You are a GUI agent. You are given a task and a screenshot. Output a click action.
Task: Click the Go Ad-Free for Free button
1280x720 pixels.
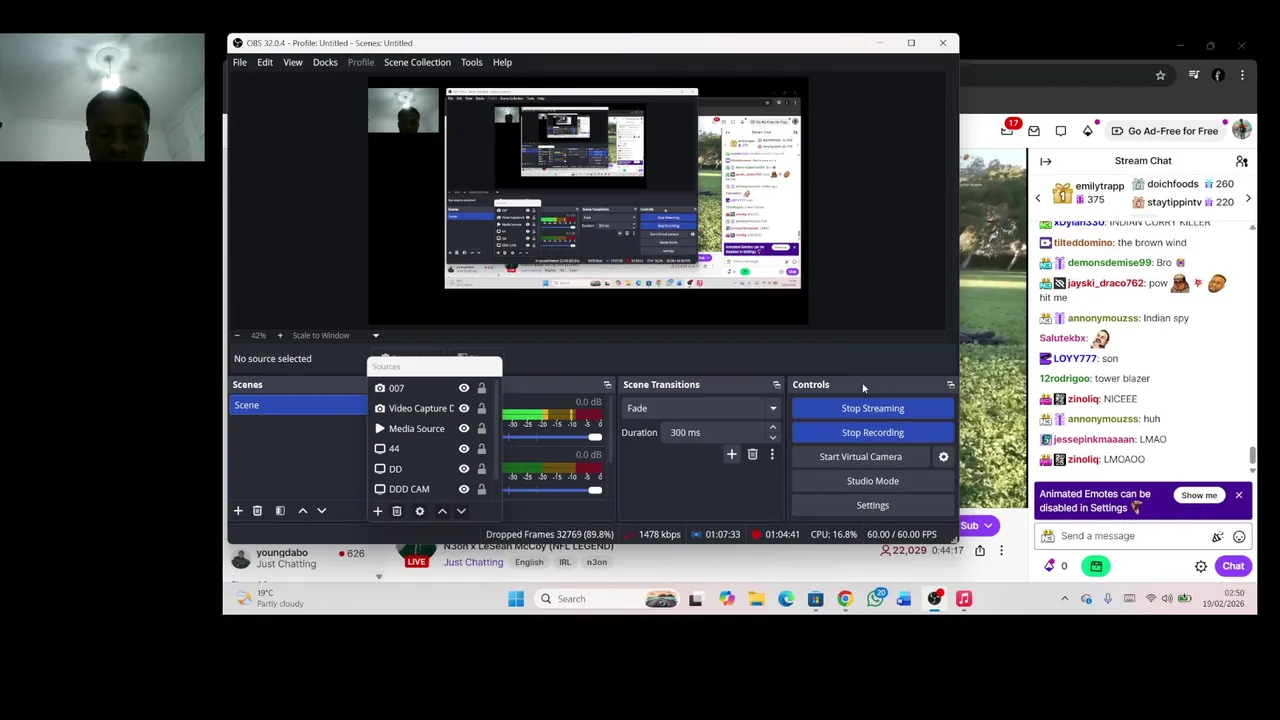click(1165, 131)
